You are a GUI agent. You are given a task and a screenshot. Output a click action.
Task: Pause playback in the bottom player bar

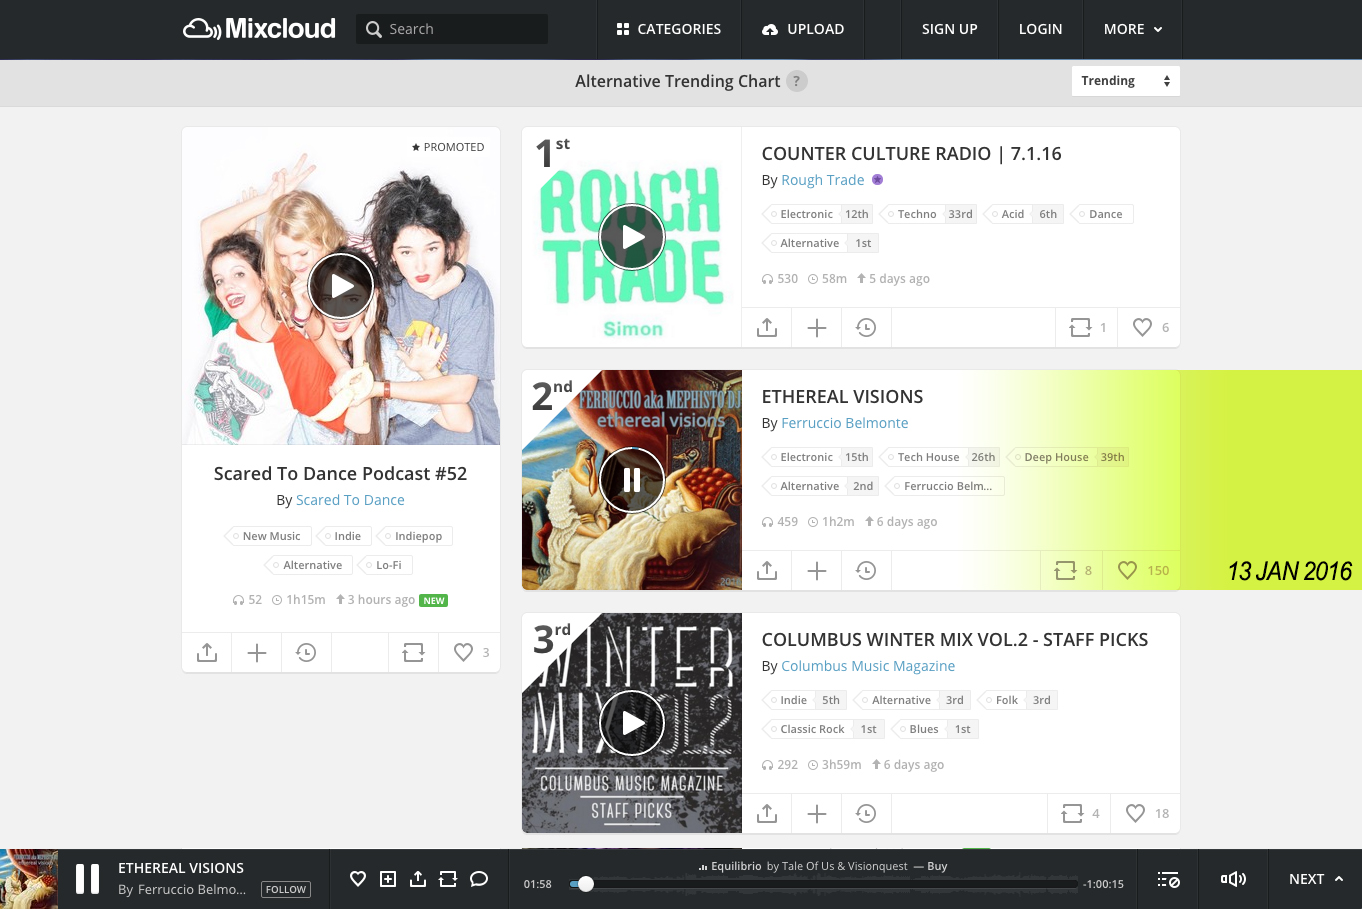(x=88, y=879)
